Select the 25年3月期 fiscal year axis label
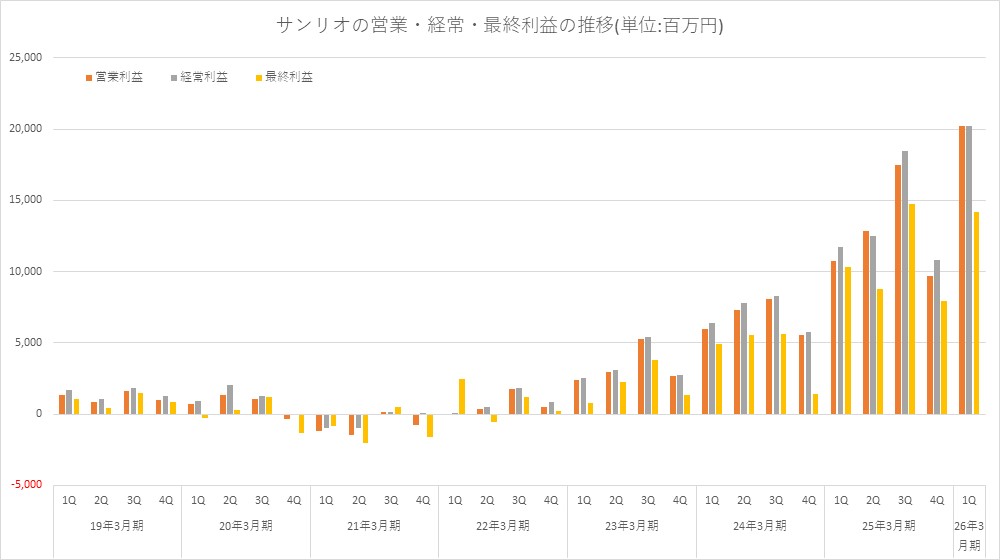This screenshot has width=1000, height=560. click(888, 525)
